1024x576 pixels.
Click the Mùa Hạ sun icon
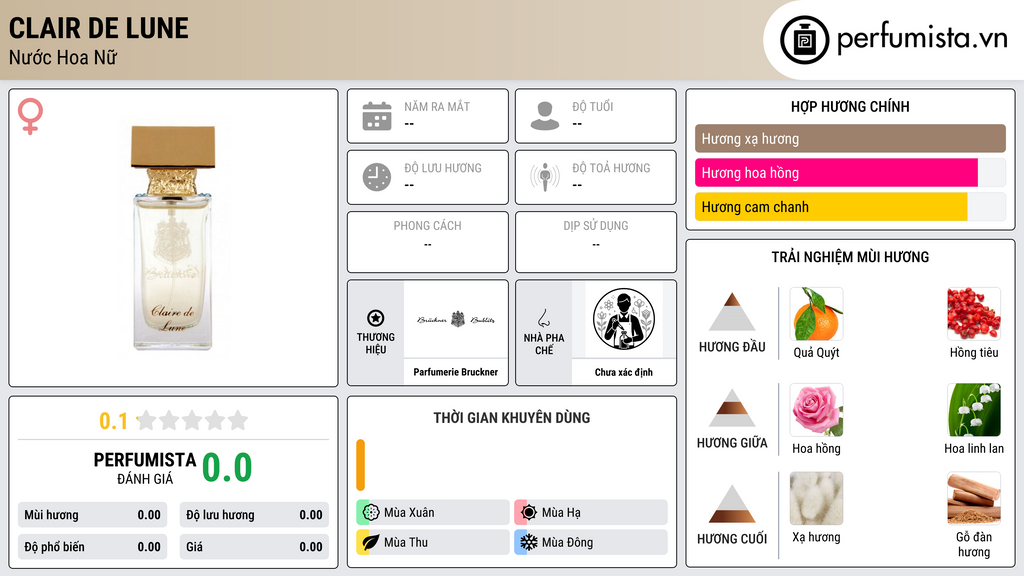529,513
